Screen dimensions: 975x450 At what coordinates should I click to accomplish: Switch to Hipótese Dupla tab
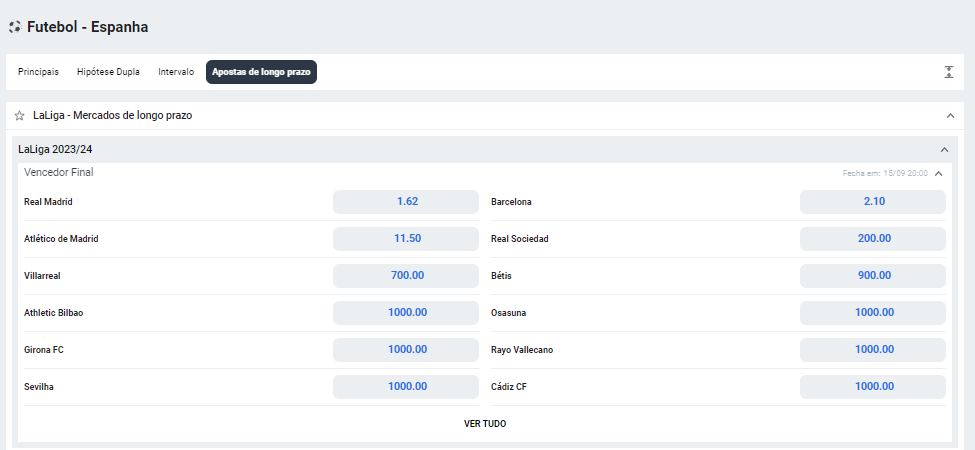(x=108, y=72)
